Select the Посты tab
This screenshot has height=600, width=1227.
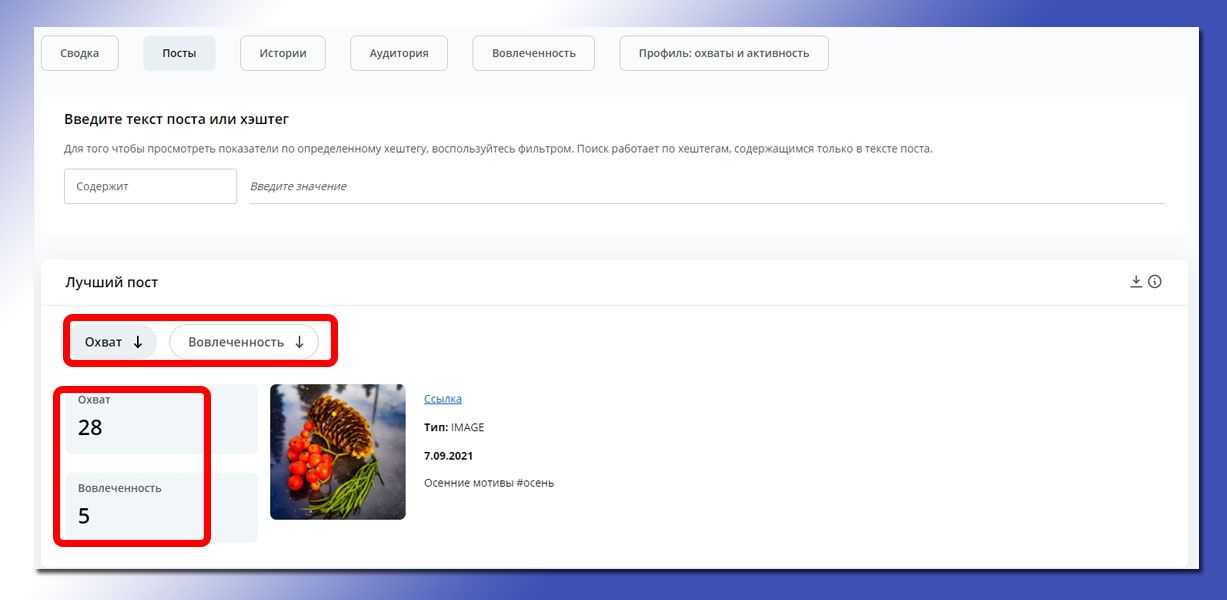click(179, 53)
